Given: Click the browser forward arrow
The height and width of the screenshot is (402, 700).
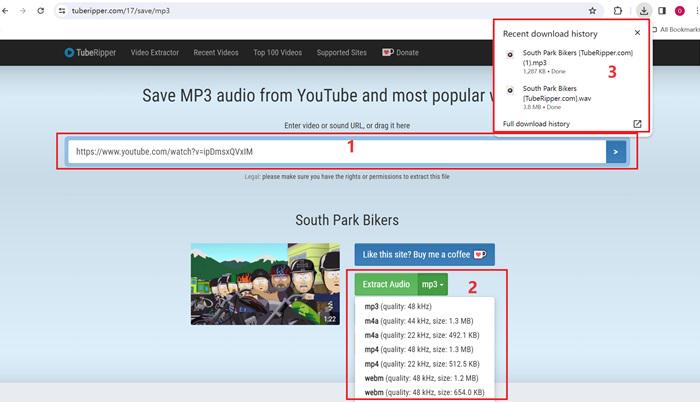Looking at the screenshot, I should [x=22, y=11].
